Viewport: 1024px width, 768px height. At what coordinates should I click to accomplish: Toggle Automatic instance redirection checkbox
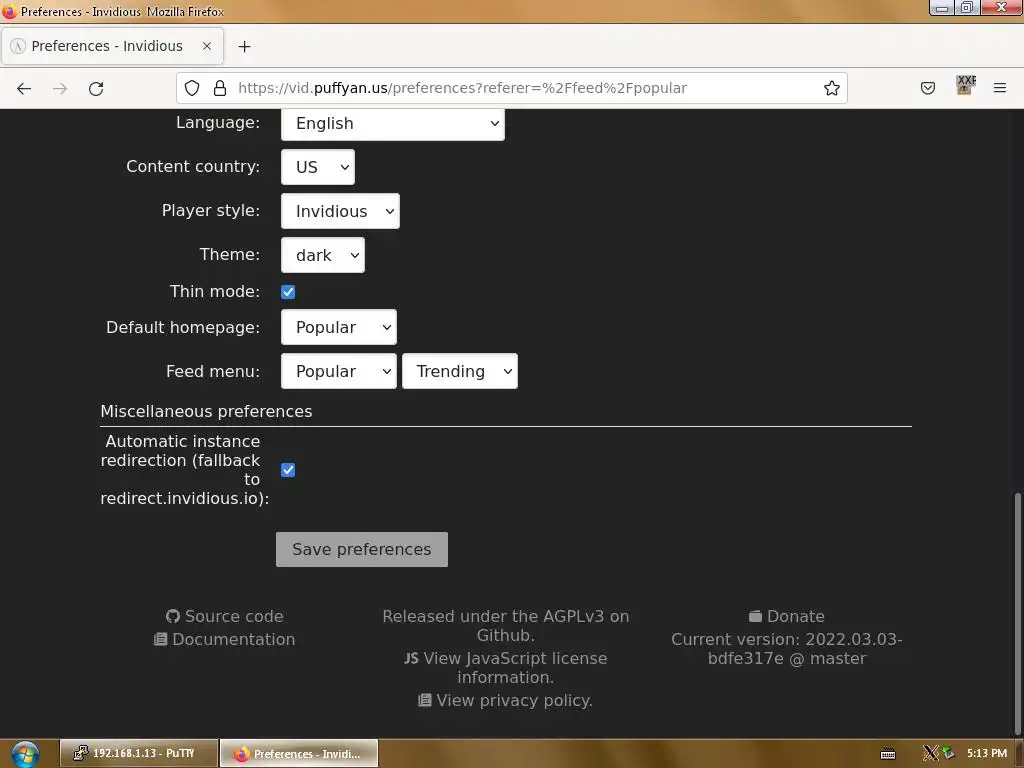[288, 470]
